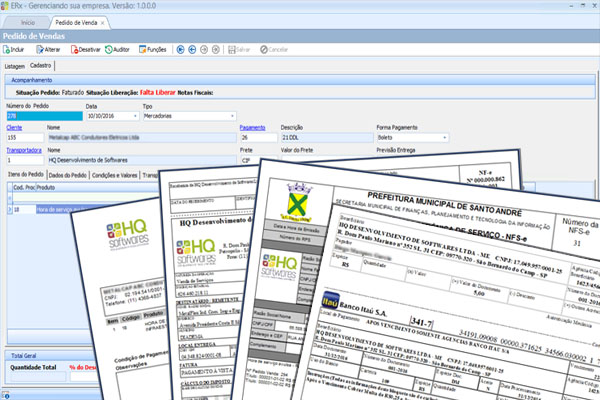This screenshot has height=400, width=600.
Task: Click the Santo André coat of arms
Action: point(298,203)
